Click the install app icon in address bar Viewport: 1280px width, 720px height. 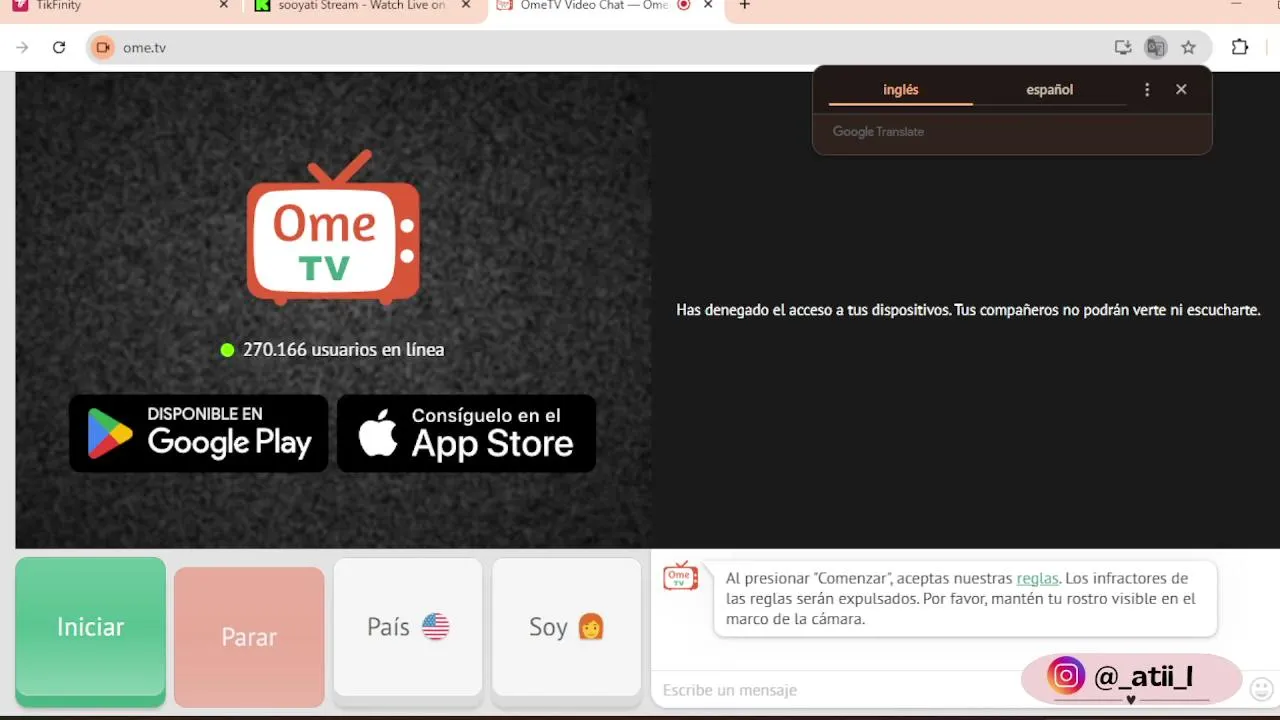click(1123, 47)
